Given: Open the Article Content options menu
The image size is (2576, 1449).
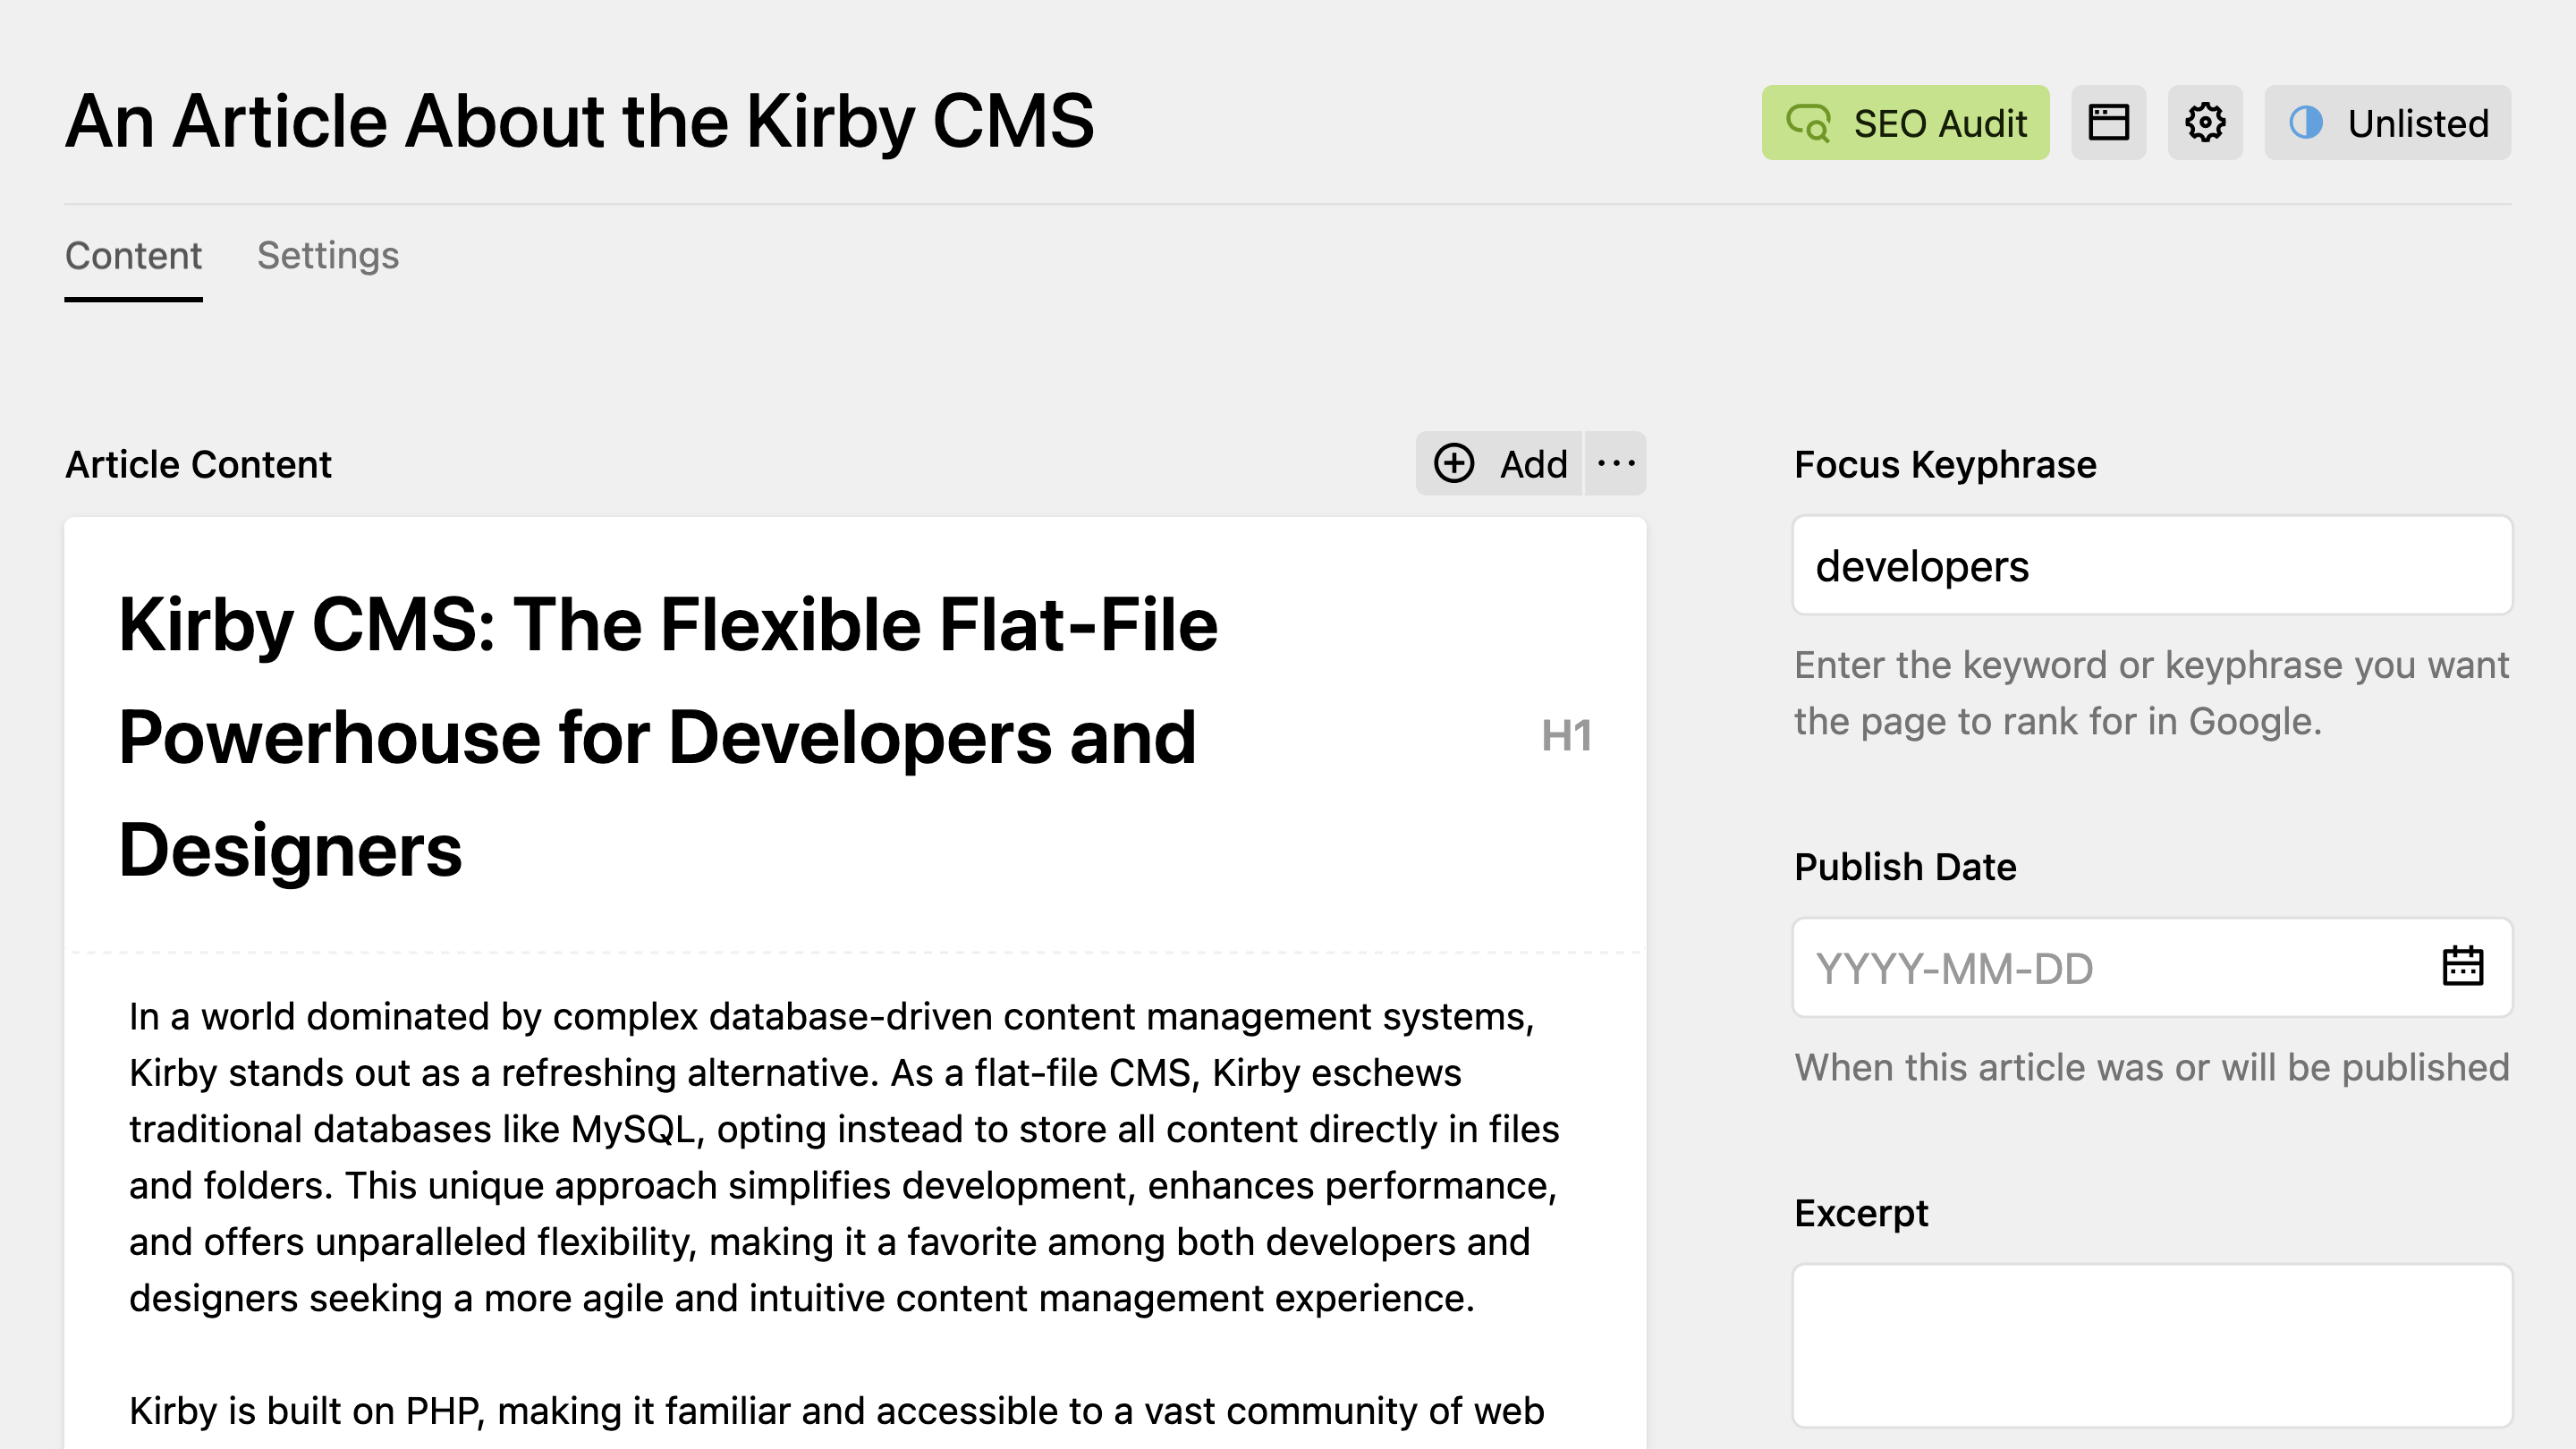Looking at the screenshot, I should (x=1616, y=464).
